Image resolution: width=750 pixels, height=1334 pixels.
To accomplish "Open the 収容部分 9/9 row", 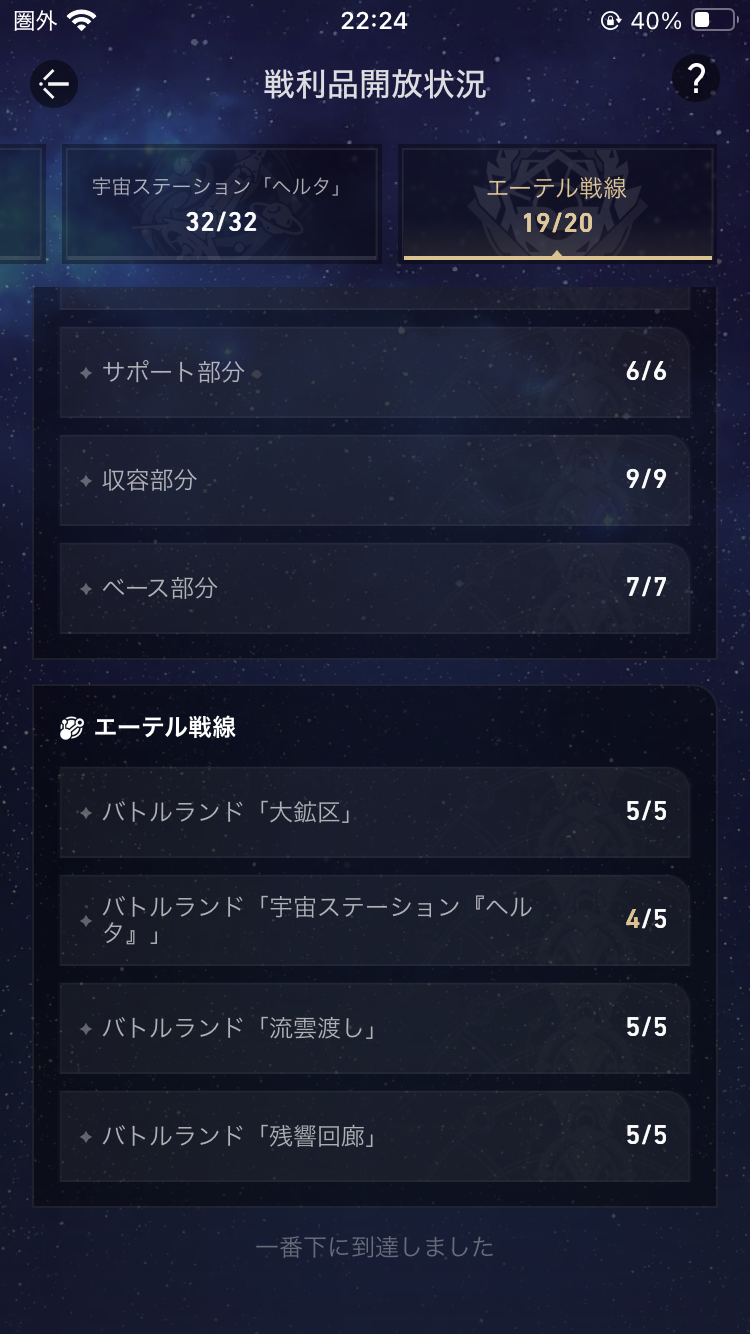I will tap(374, 480).
